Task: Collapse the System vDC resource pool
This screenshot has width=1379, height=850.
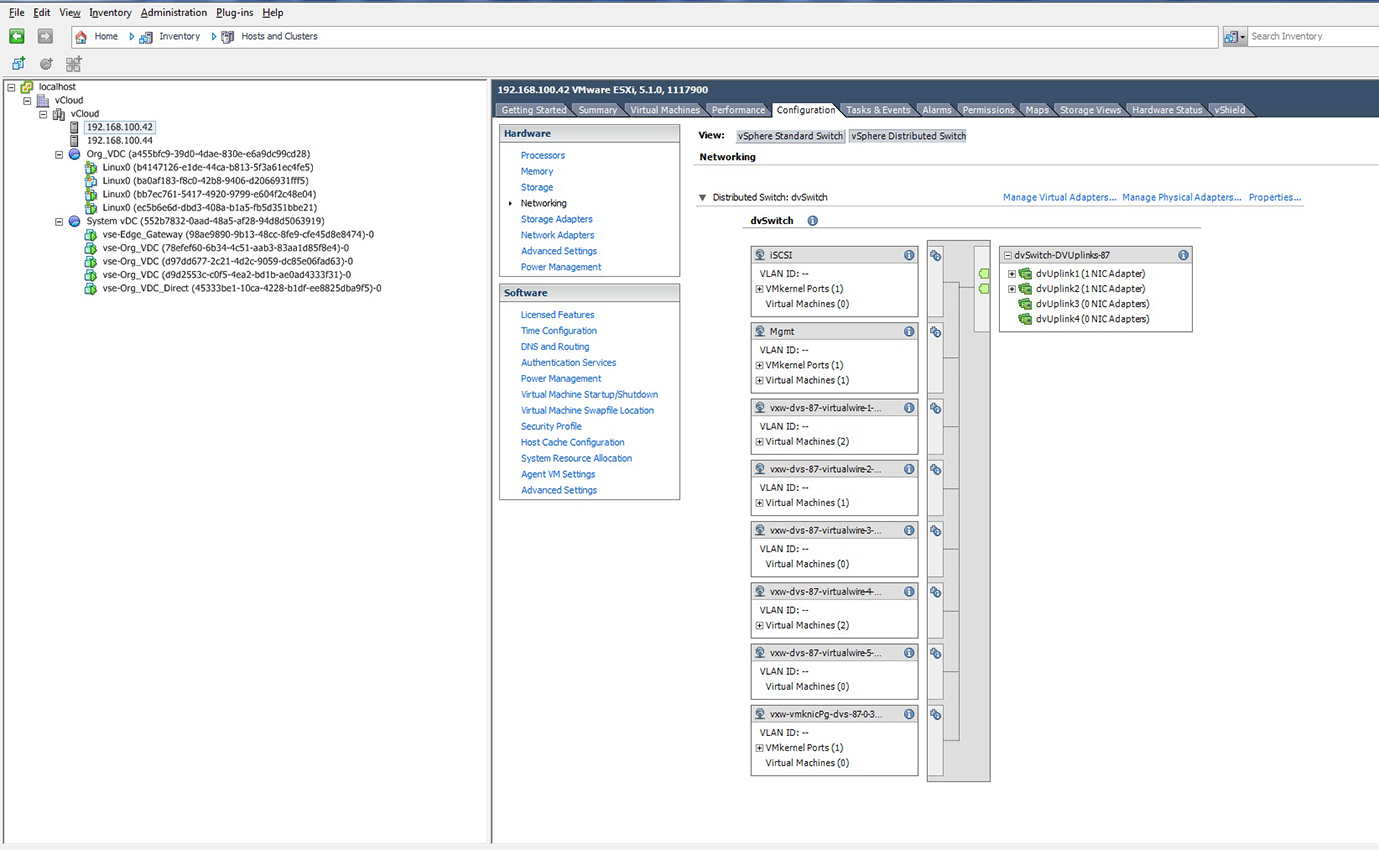Action: click(59, 221)
